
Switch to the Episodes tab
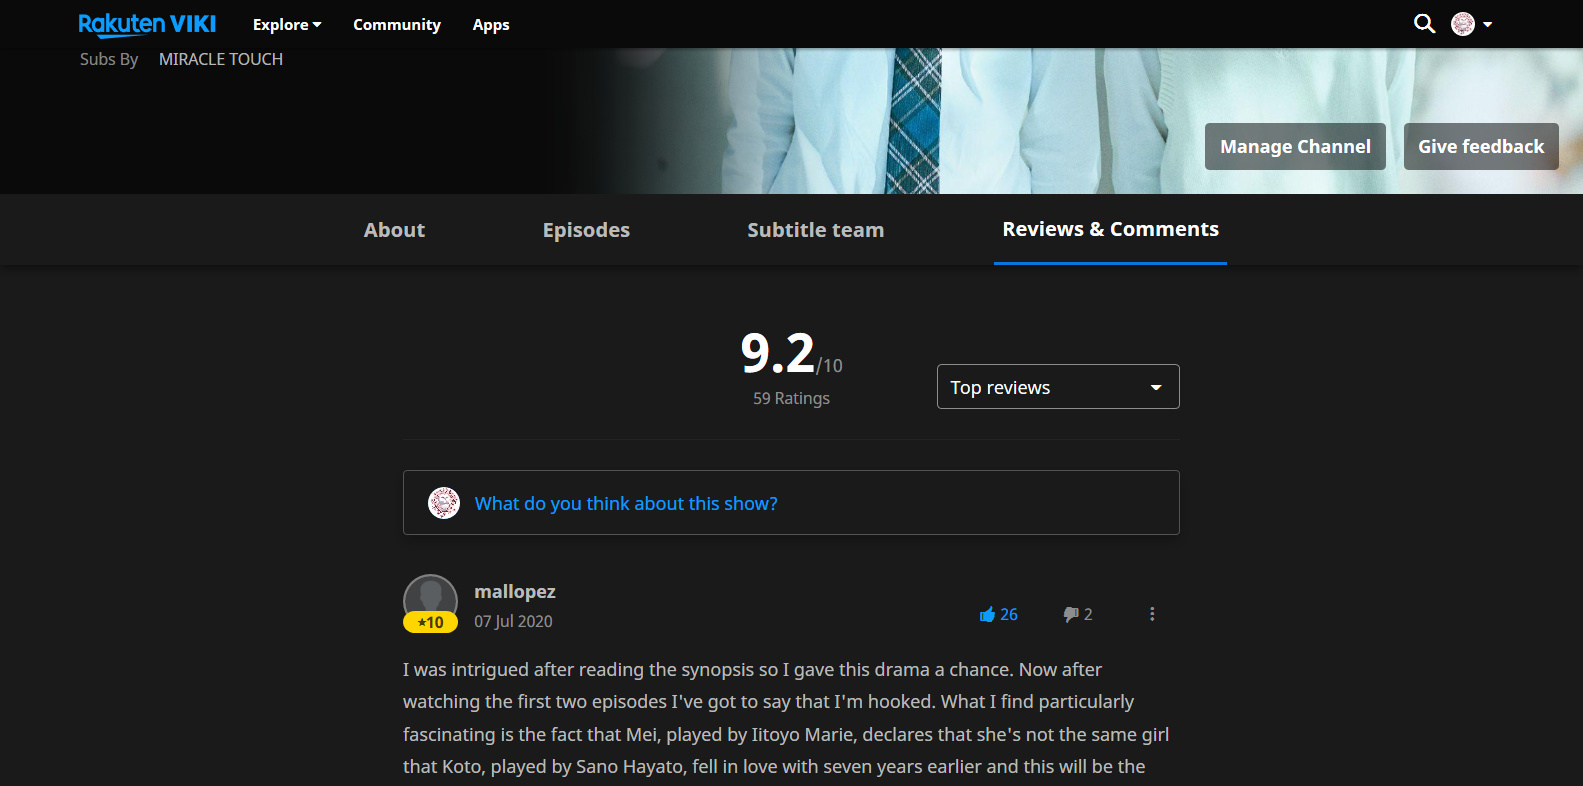coord(586,230)
